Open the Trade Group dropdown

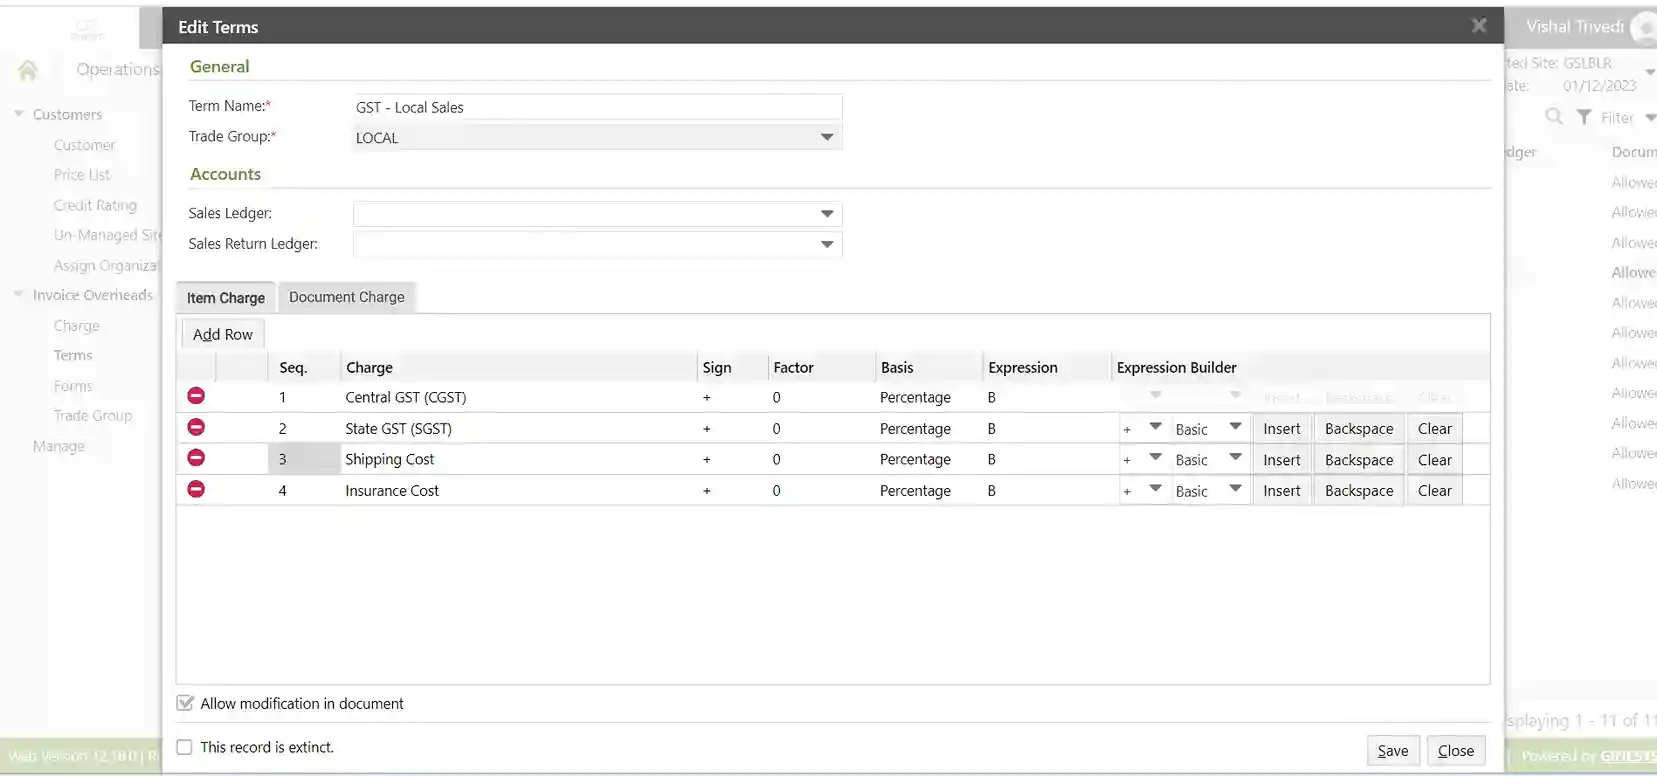[x=827, y=137]
